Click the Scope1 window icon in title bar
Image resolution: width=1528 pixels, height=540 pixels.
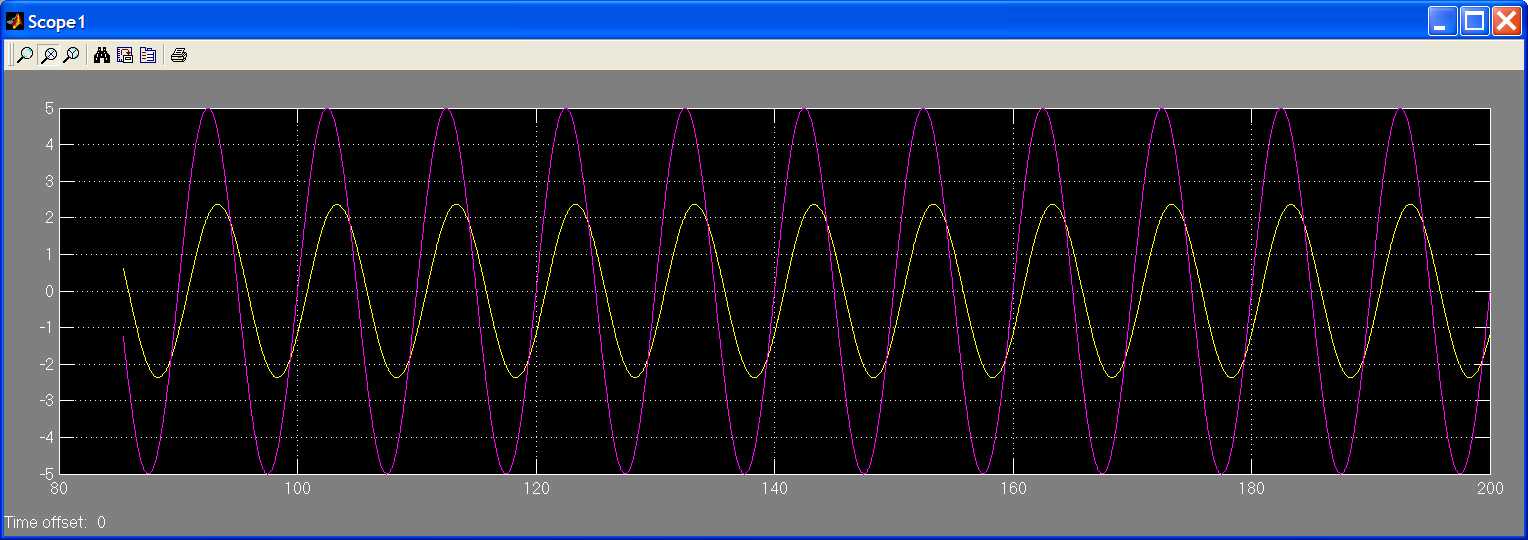(15, 21)
